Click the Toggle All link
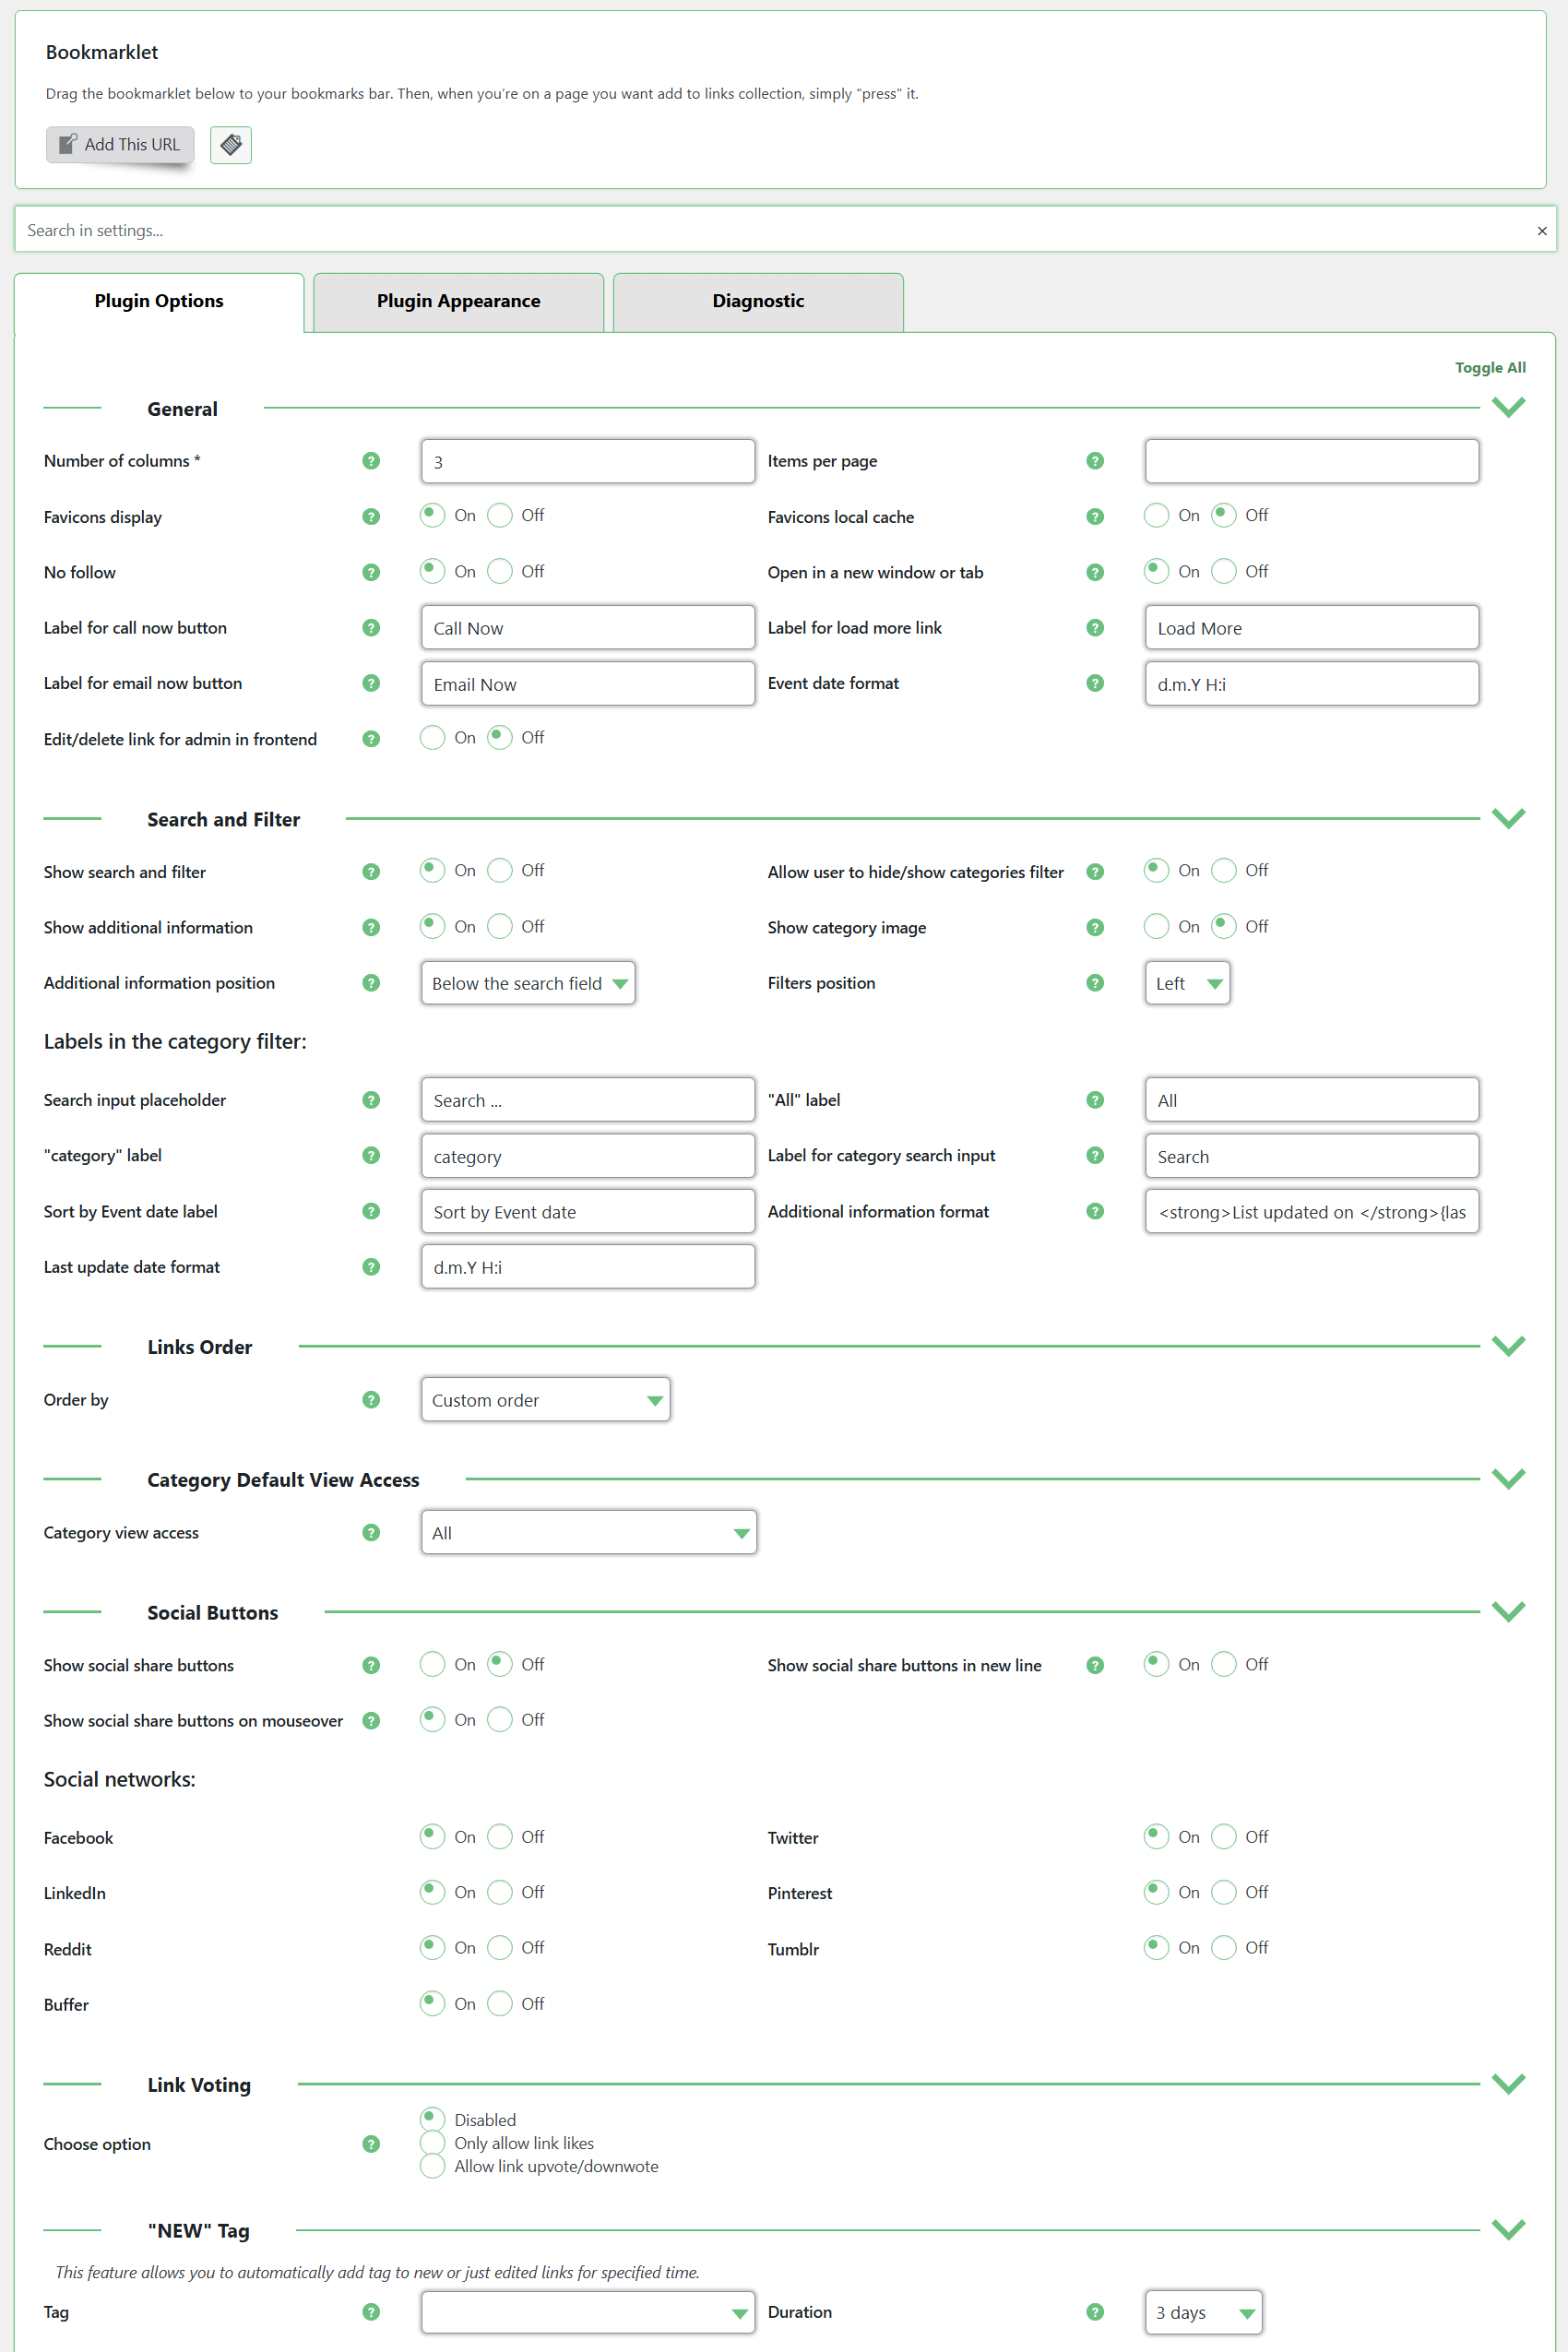Screen dimensions: 1568x2352 pos(1489,368)
